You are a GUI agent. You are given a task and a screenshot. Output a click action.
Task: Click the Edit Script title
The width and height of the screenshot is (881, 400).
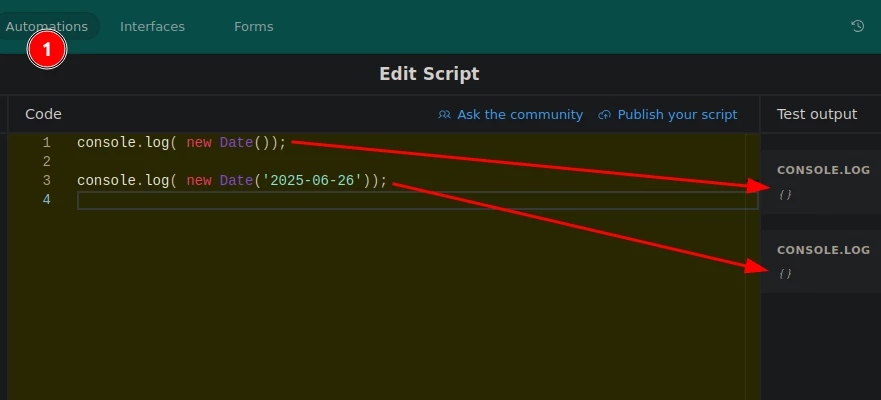tap(429, 74)
